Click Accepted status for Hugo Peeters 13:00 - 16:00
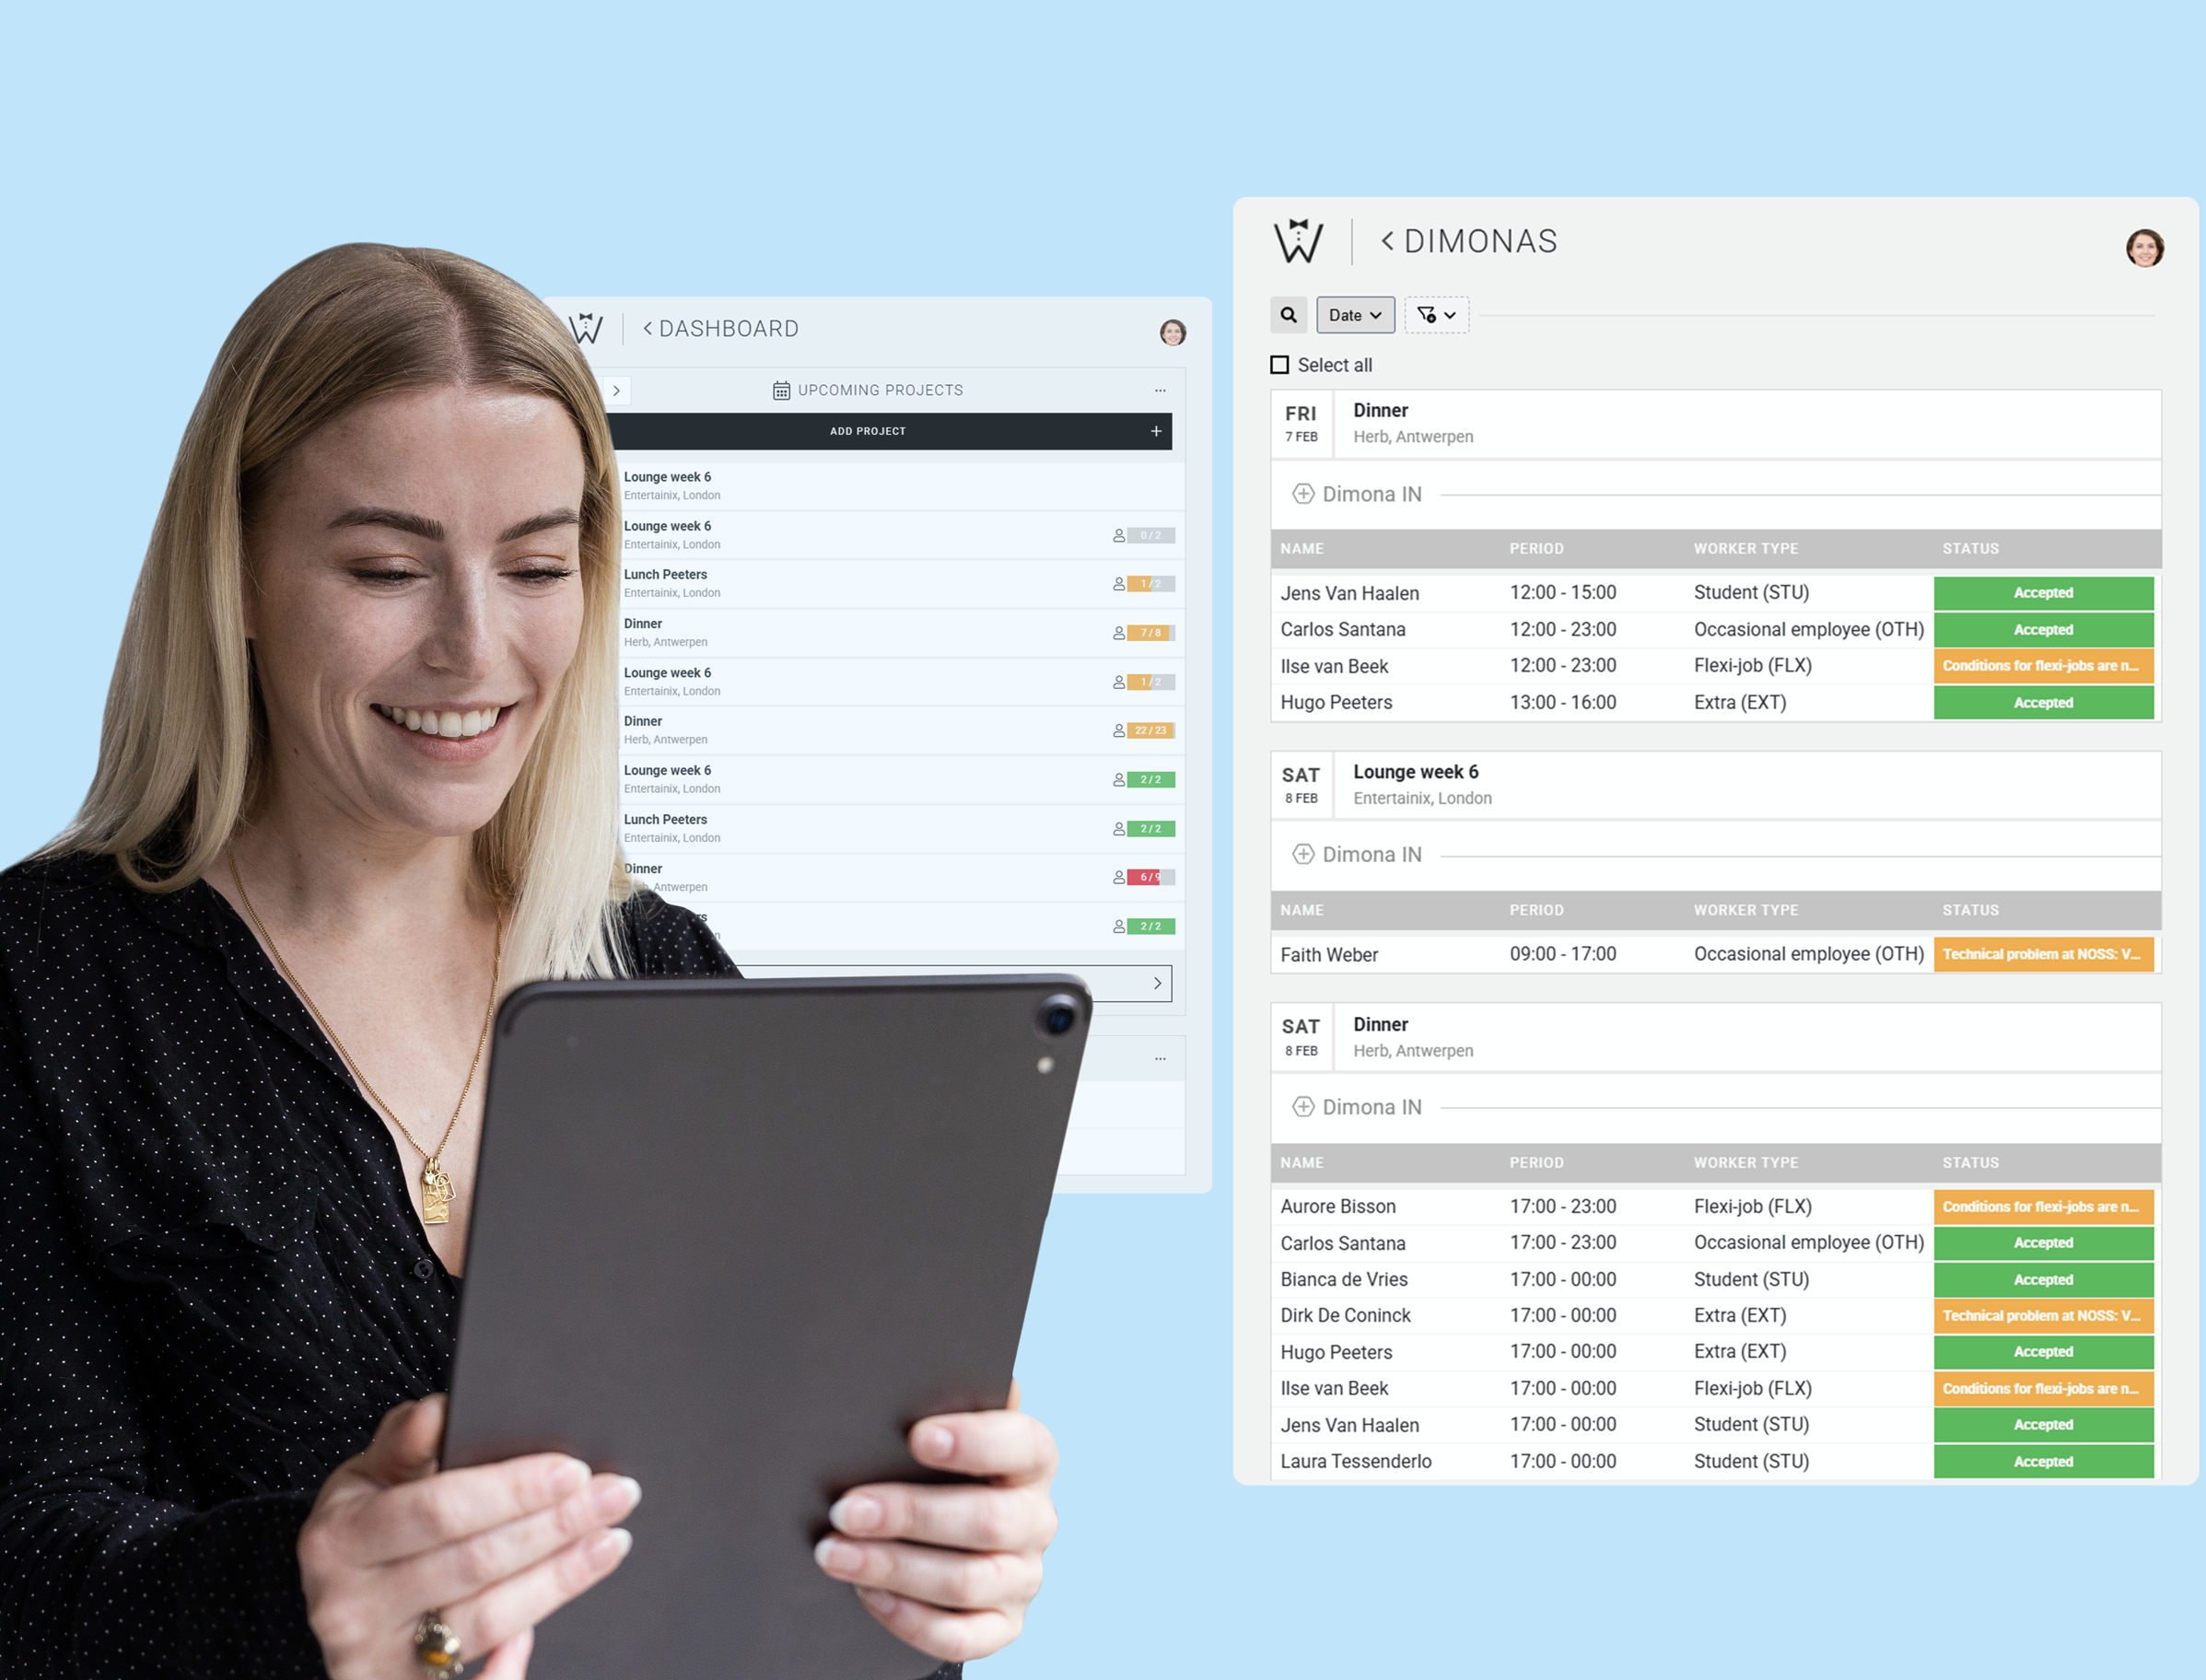Image resolution: width=2206 pixels, height=1680 pixels. (2043, 703)
